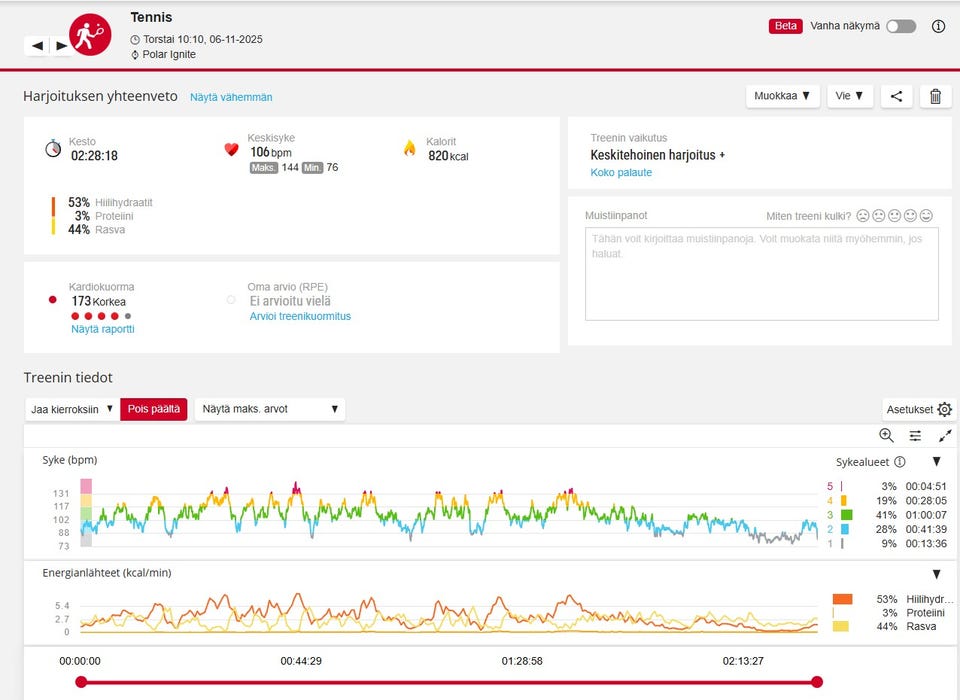Click the right handle of timeline slider
Image resolution: width=960 pixels, height=700 pixels.
pos(817,682)
